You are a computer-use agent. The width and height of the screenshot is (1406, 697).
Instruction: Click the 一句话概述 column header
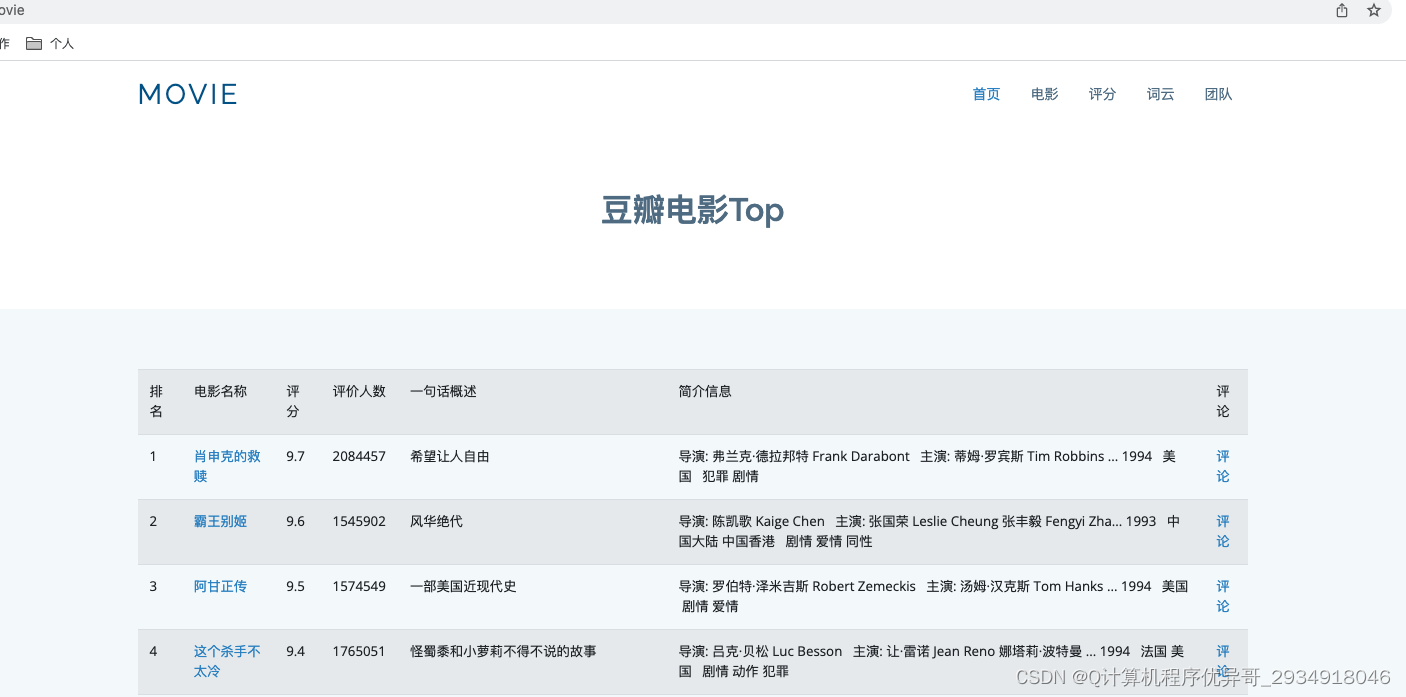[x=443, y=391]
